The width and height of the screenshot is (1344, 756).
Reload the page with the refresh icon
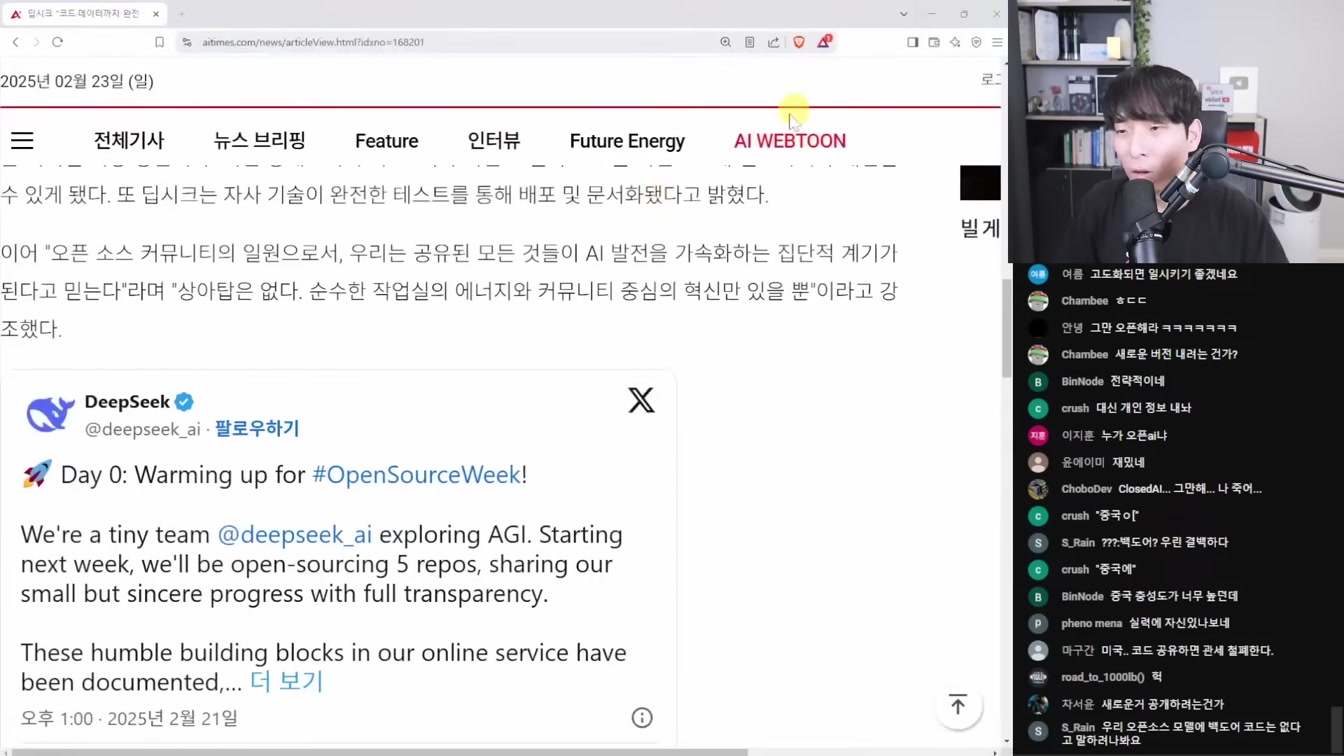click(58, 42)
